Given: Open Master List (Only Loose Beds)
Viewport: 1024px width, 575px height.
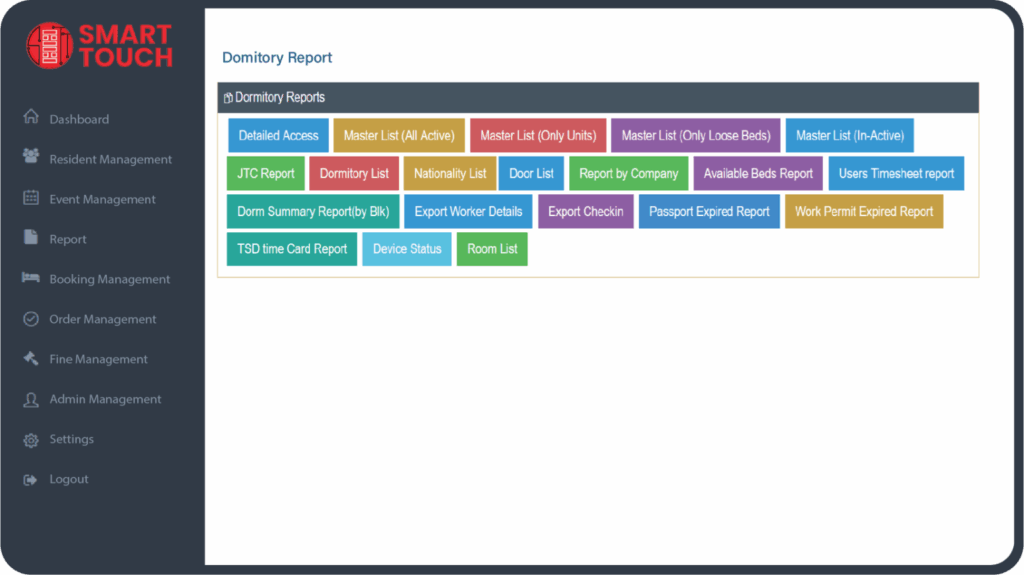Looking at the screenshot, I should tap(696, 136).
